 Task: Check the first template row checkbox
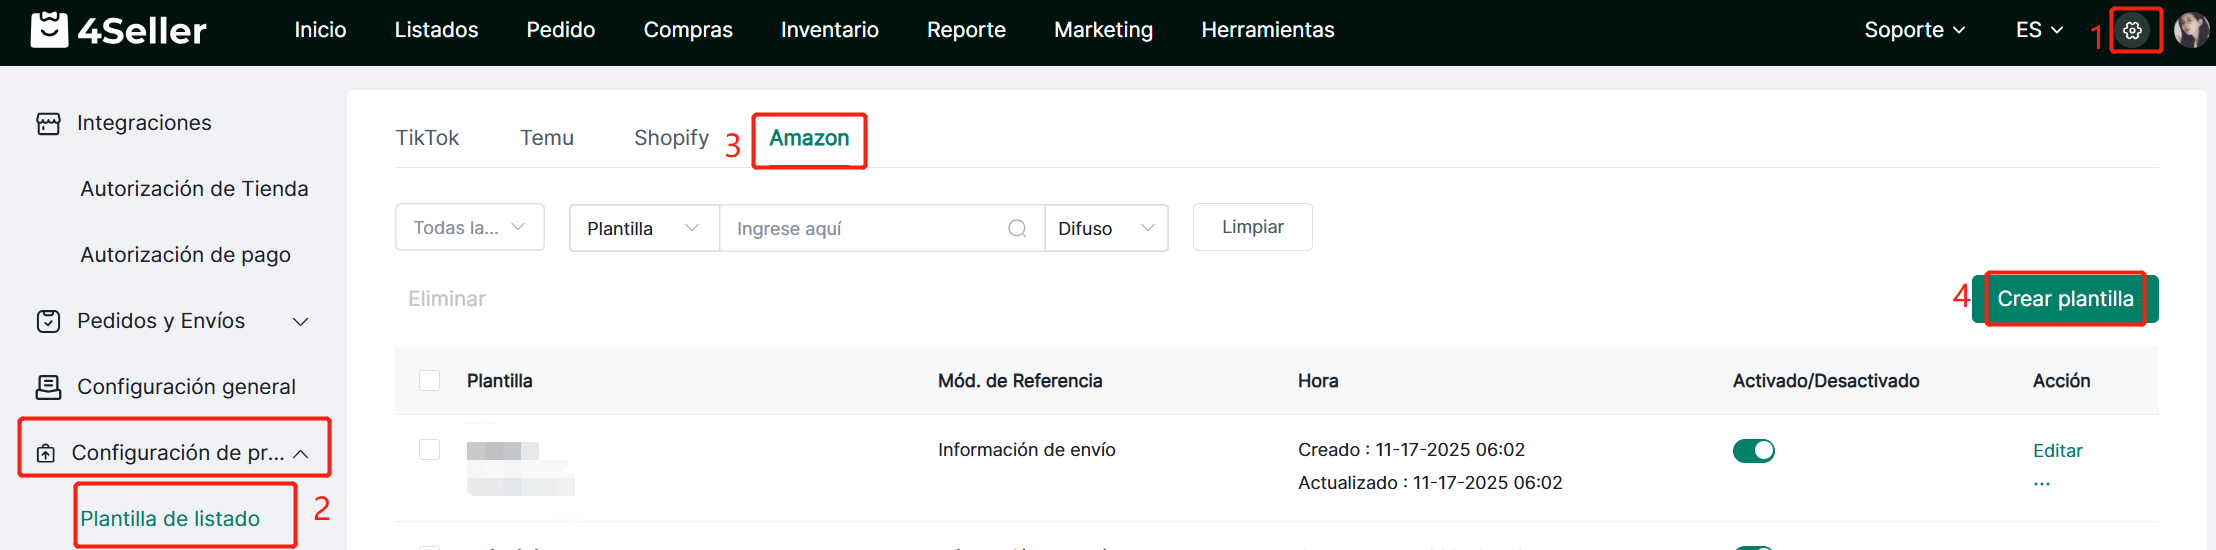pos(430,450)
